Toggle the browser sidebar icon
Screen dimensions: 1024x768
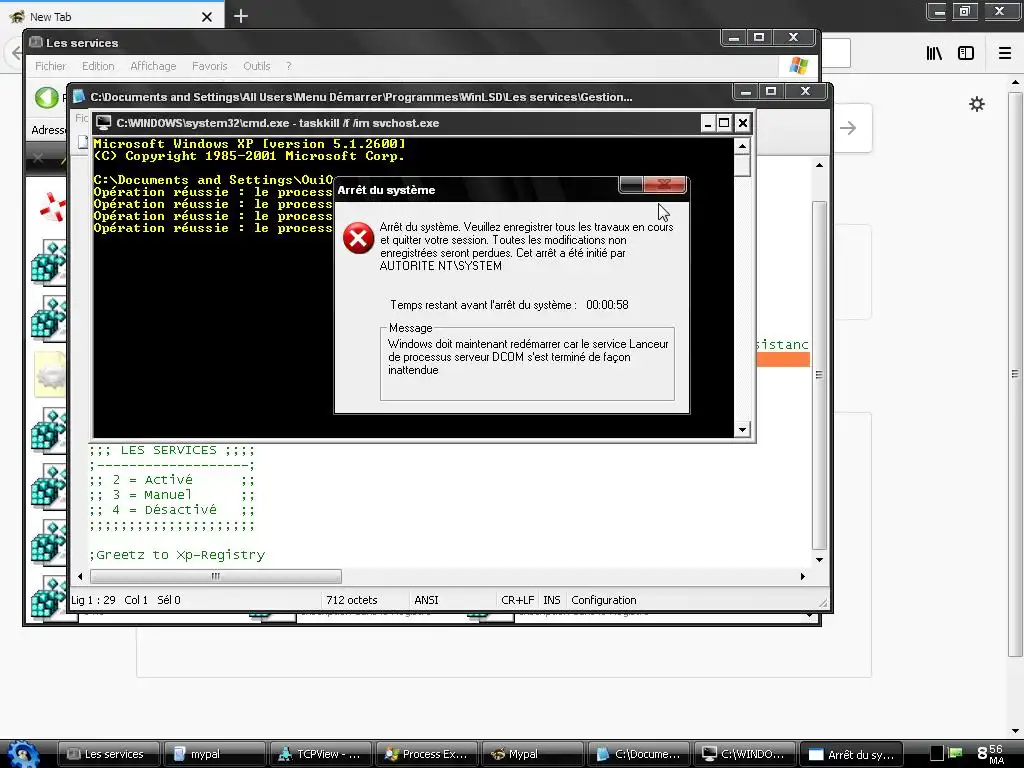coord(966,53)
